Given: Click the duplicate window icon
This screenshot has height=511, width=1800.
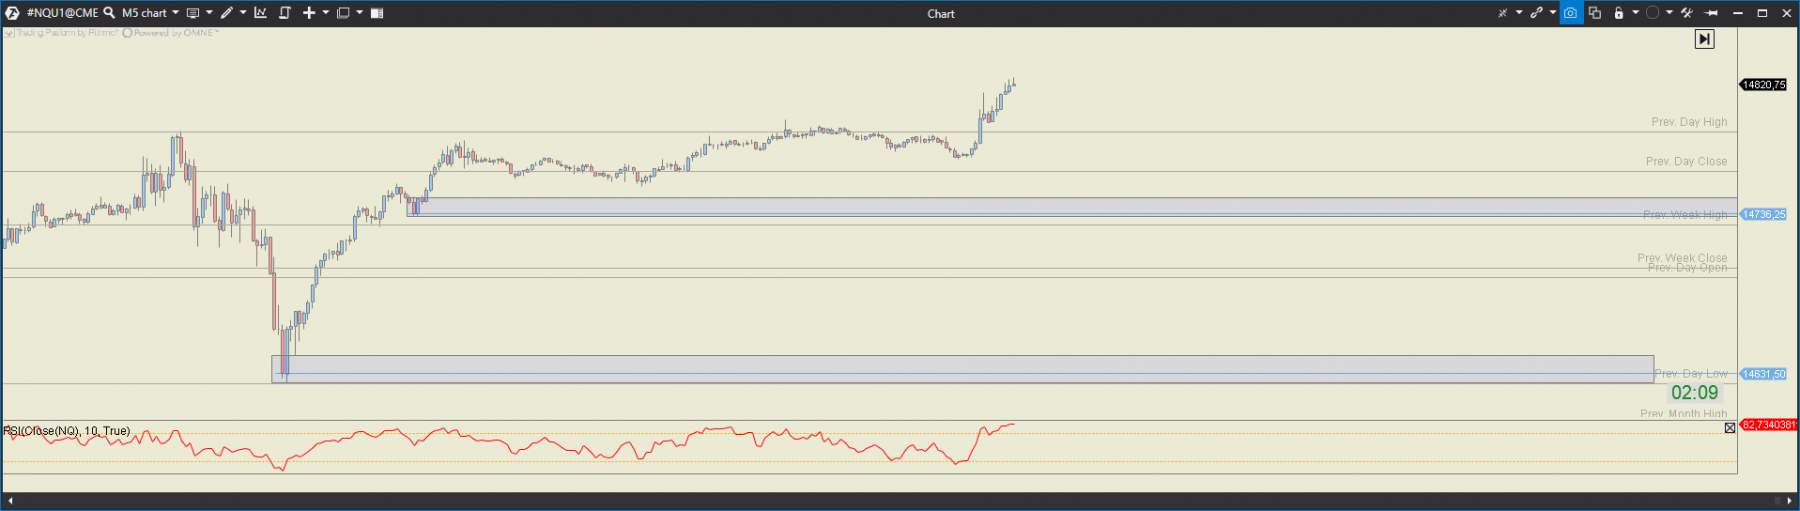Looking at the screenshot, I should point(1595,13).
